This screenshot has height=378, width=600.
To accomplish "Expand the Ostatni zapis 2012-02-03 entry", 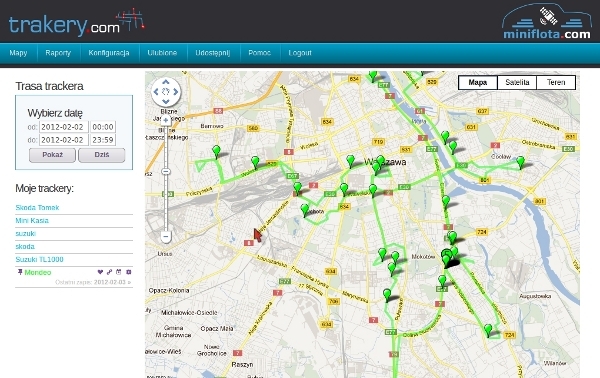I will click(93, 282).
